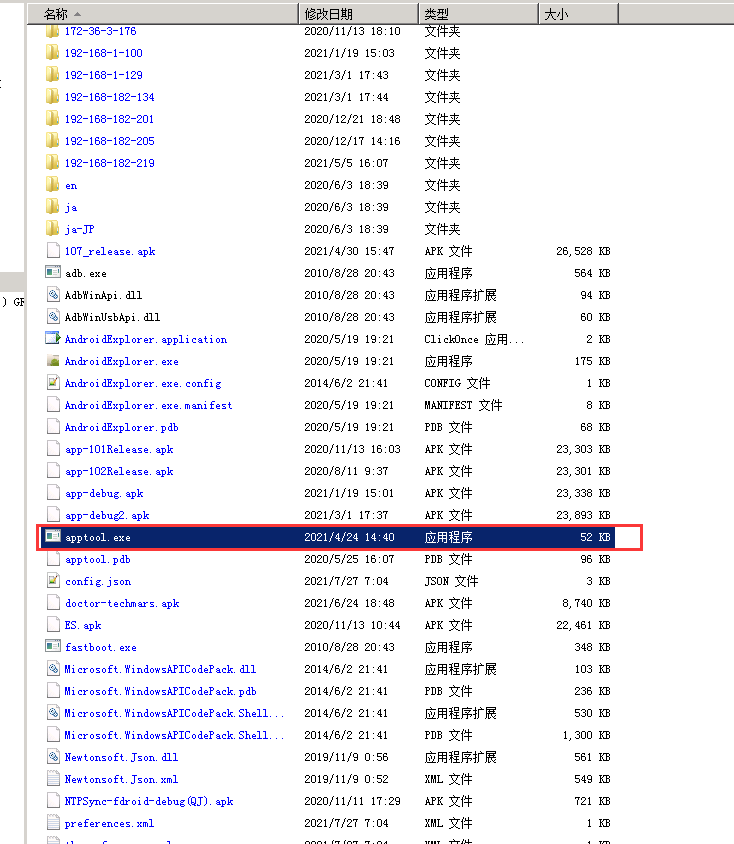This screenshot has width=734, height=844.
Task: Click size 52 KB of apptool.exe
Action: (x=595, y=537)
